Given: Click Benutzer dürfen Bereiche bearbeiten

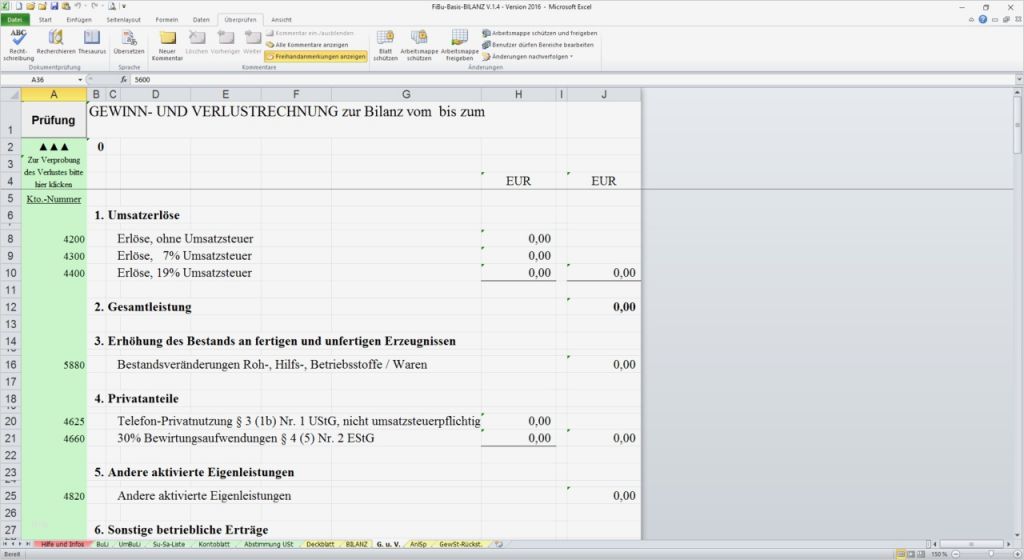Looking at the screenshot, I should click(x=538, y=45).
